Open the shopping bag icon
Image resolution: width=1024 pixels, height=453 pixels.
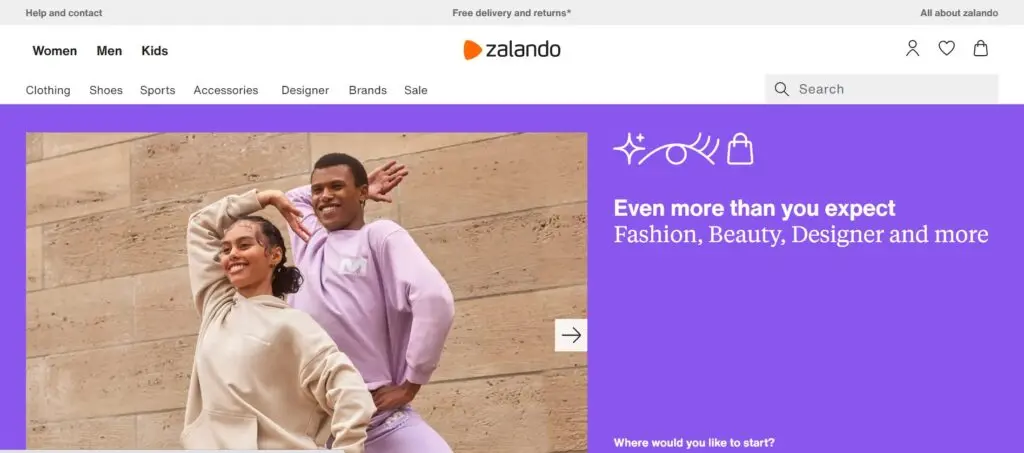coord(980,48)
